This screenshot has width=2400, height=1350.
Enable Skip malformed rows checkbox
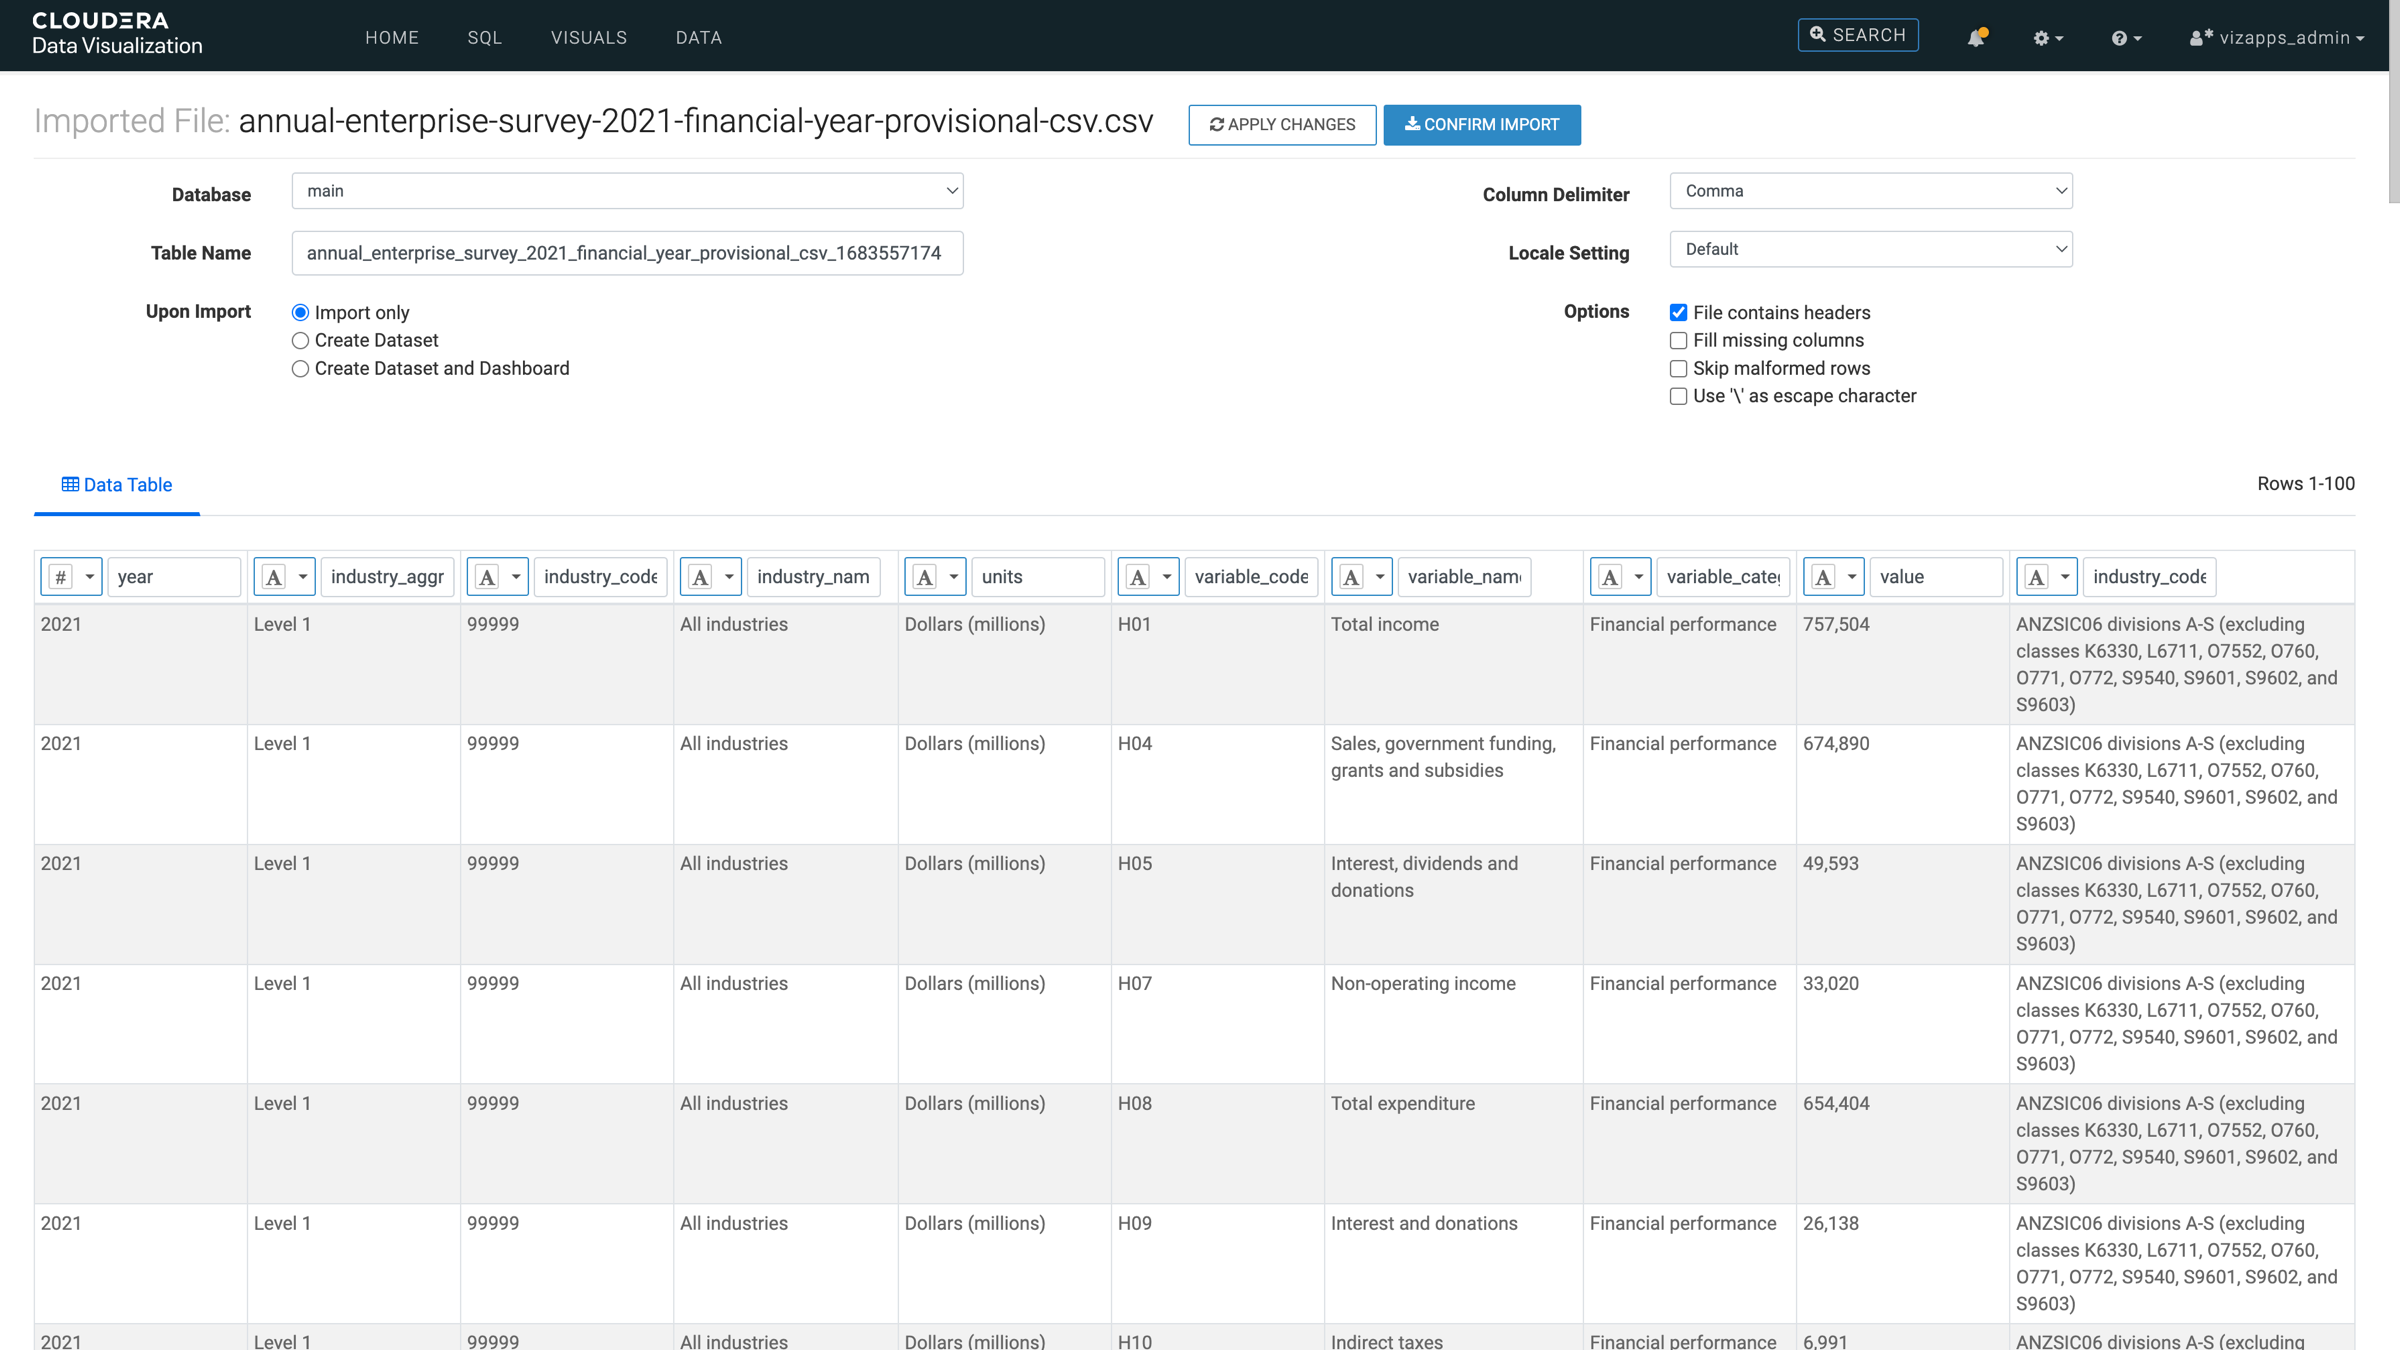click(x=1678, y=369)
